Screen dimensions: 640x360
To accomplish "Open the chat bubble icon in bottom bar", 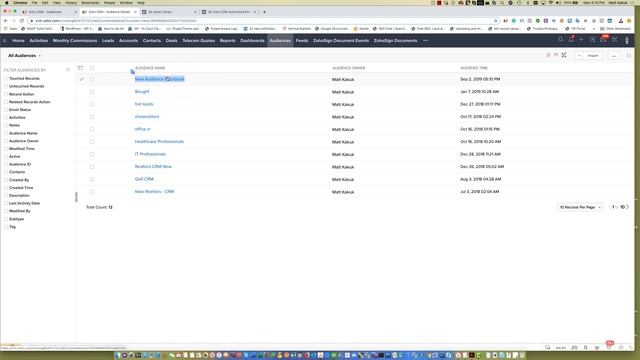I will [547, 347].
